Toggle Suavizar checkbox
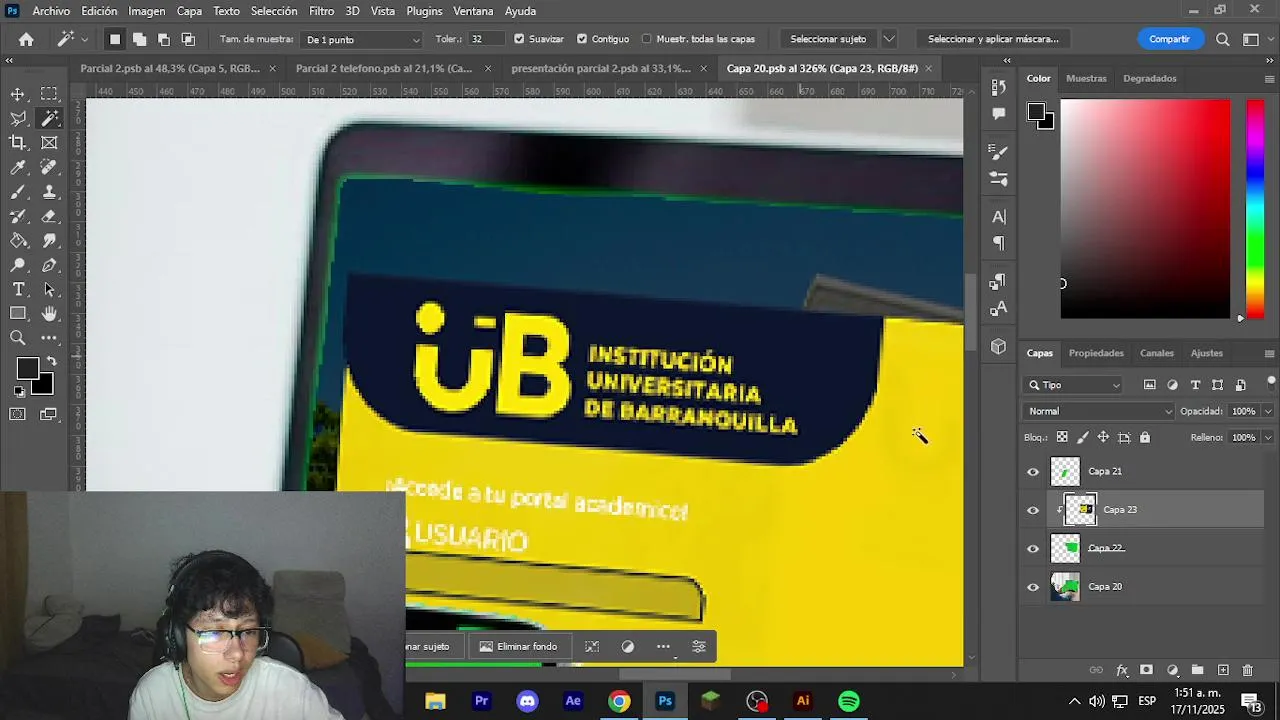 [519, 39]
